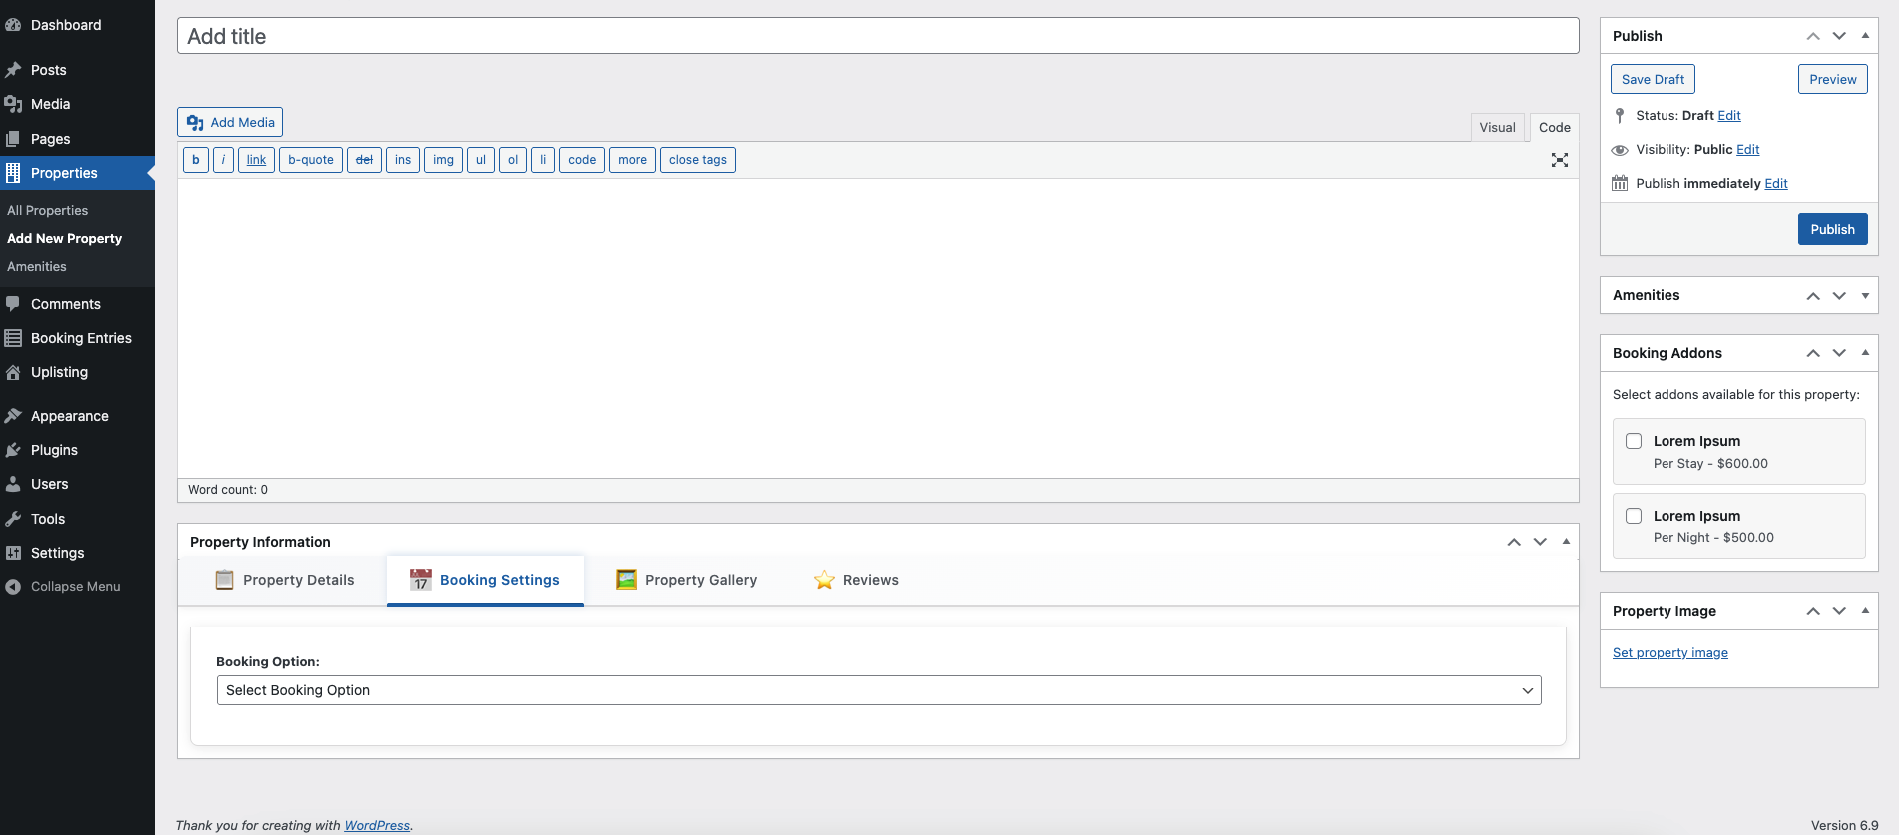This screenshot has width=1899, height=835.
Task: Click the Pages icon in sidebar
Action: point(13,139)
